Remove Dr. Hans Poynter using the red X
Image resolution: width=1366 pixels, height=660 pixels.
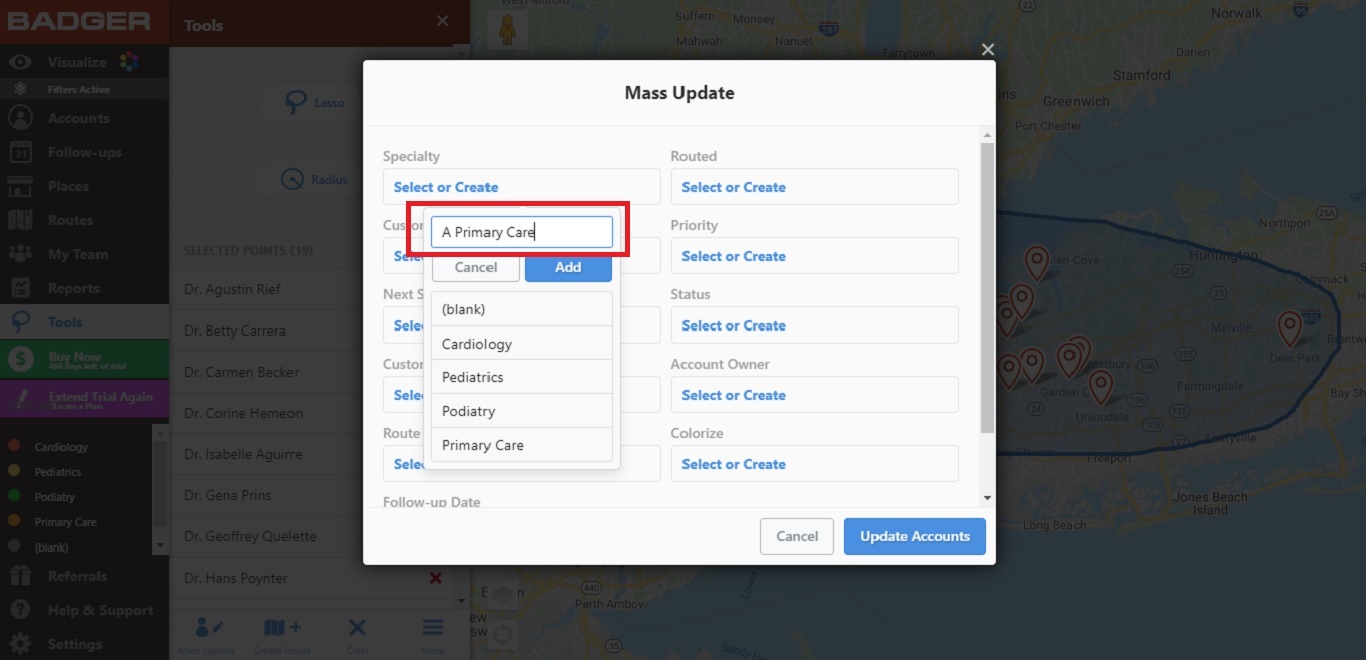point(436,578)
